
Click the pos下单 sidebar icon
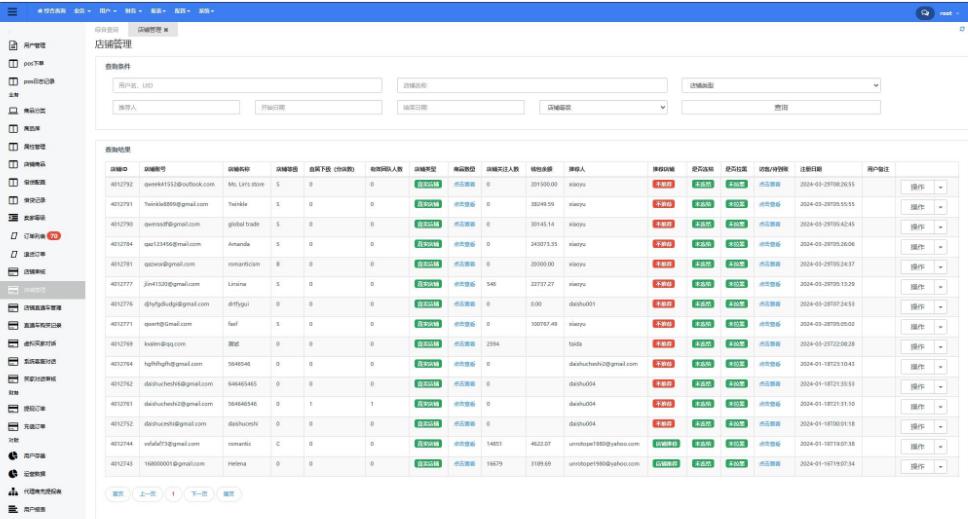click(13, 63)
